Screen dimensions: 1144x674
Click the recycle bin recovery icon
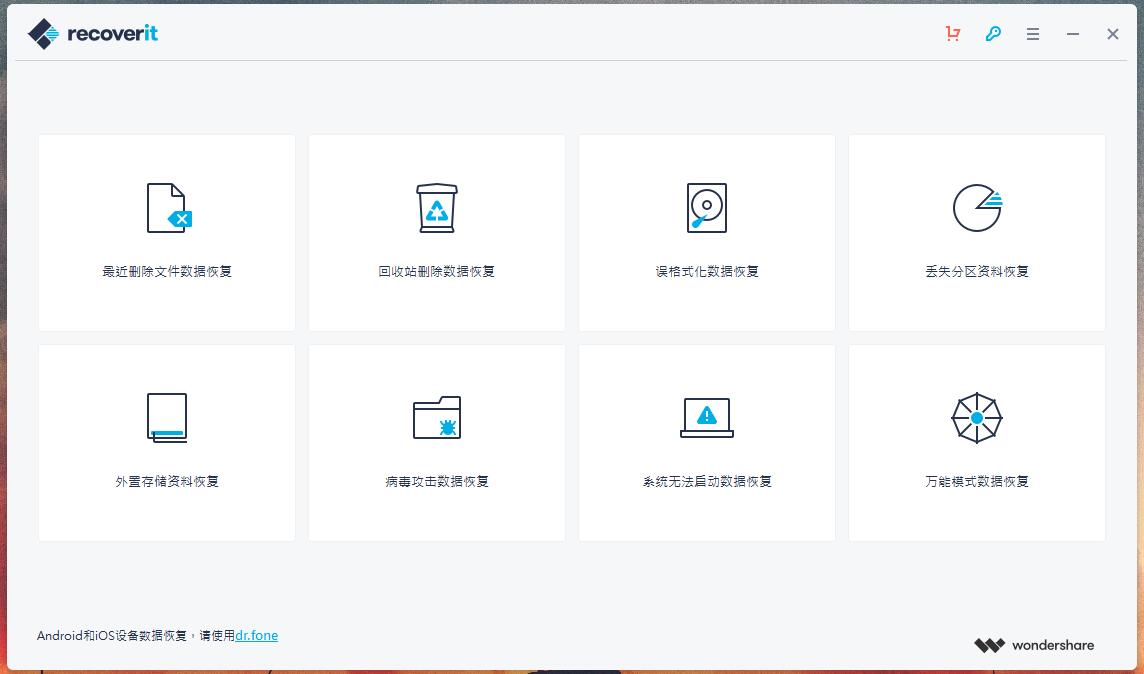pyautogui.click(x=437, y=208)
